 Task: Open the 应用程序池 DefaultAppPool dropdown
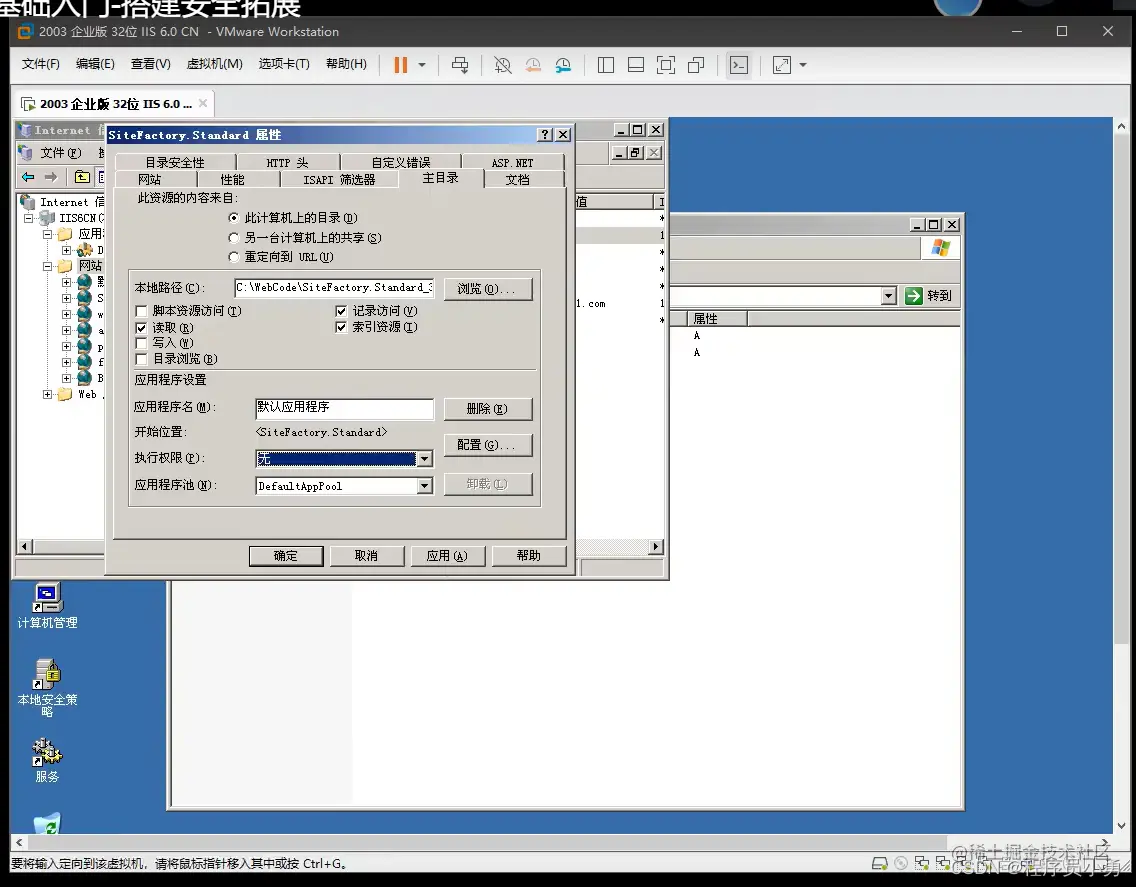click(425, 486)
